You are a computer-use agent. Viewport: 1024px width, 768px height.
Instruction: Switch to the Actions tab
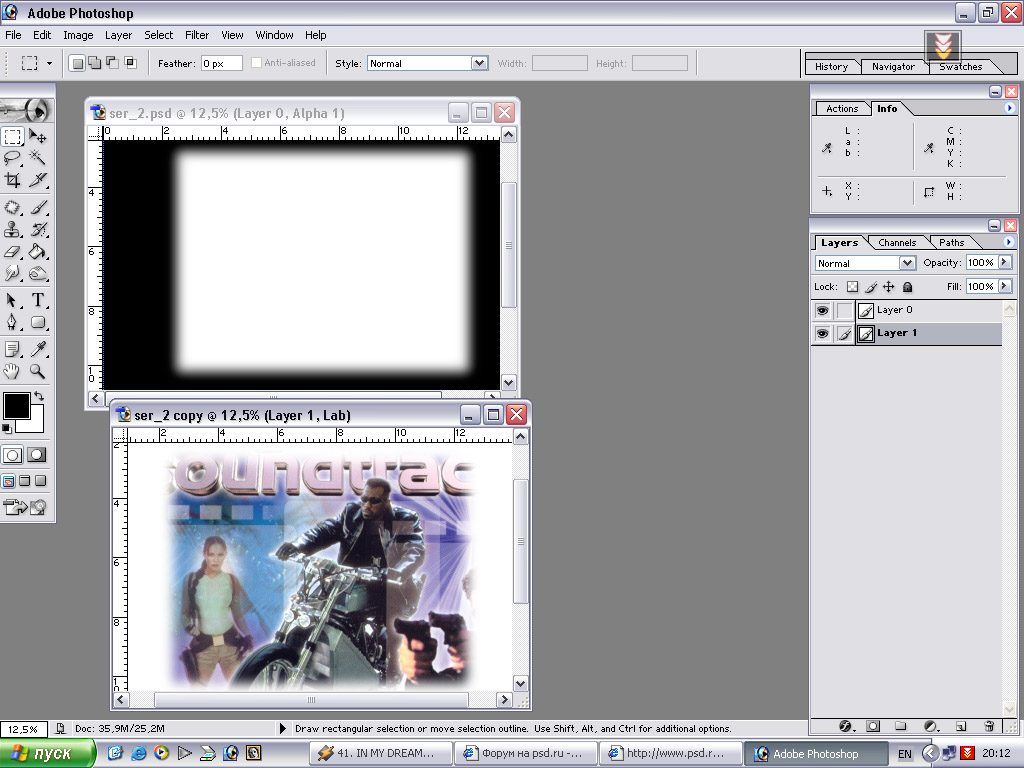pyautogui.click(x=842, y=109)
